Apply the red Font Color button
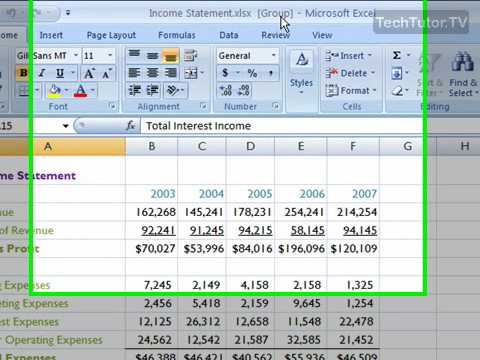The height and width of the screenshot is (360, 480). coord(81,90)
